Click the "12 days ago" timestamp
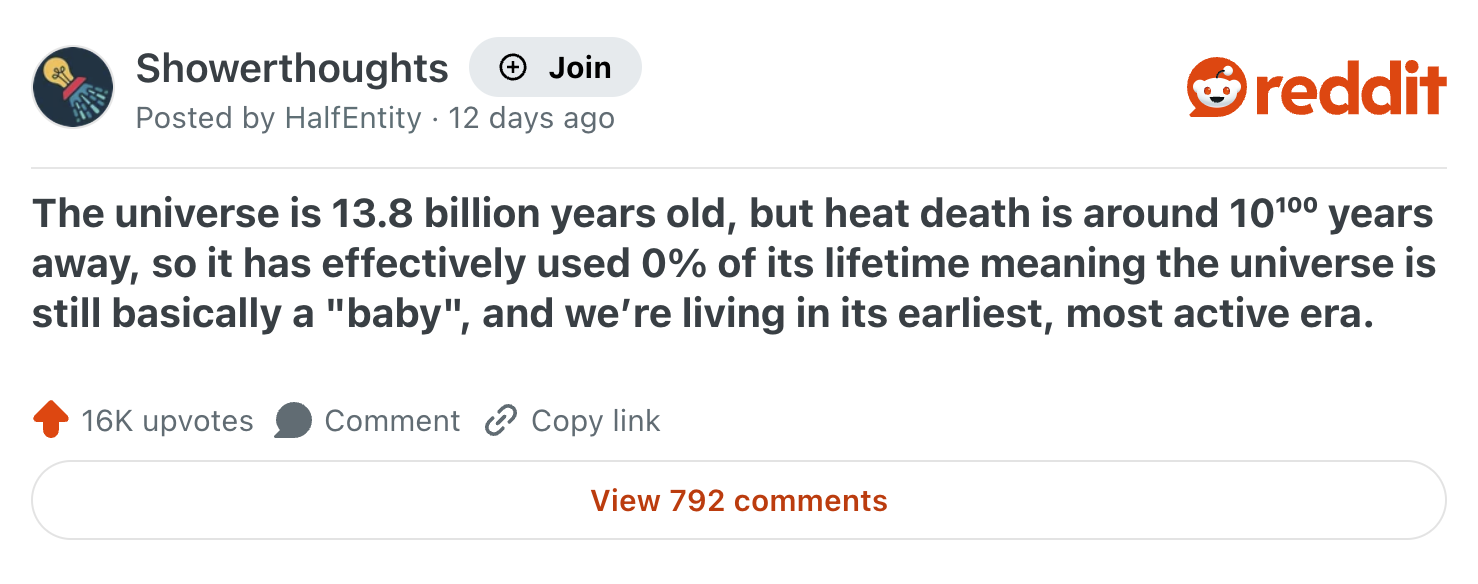 (x=531, y=118)
